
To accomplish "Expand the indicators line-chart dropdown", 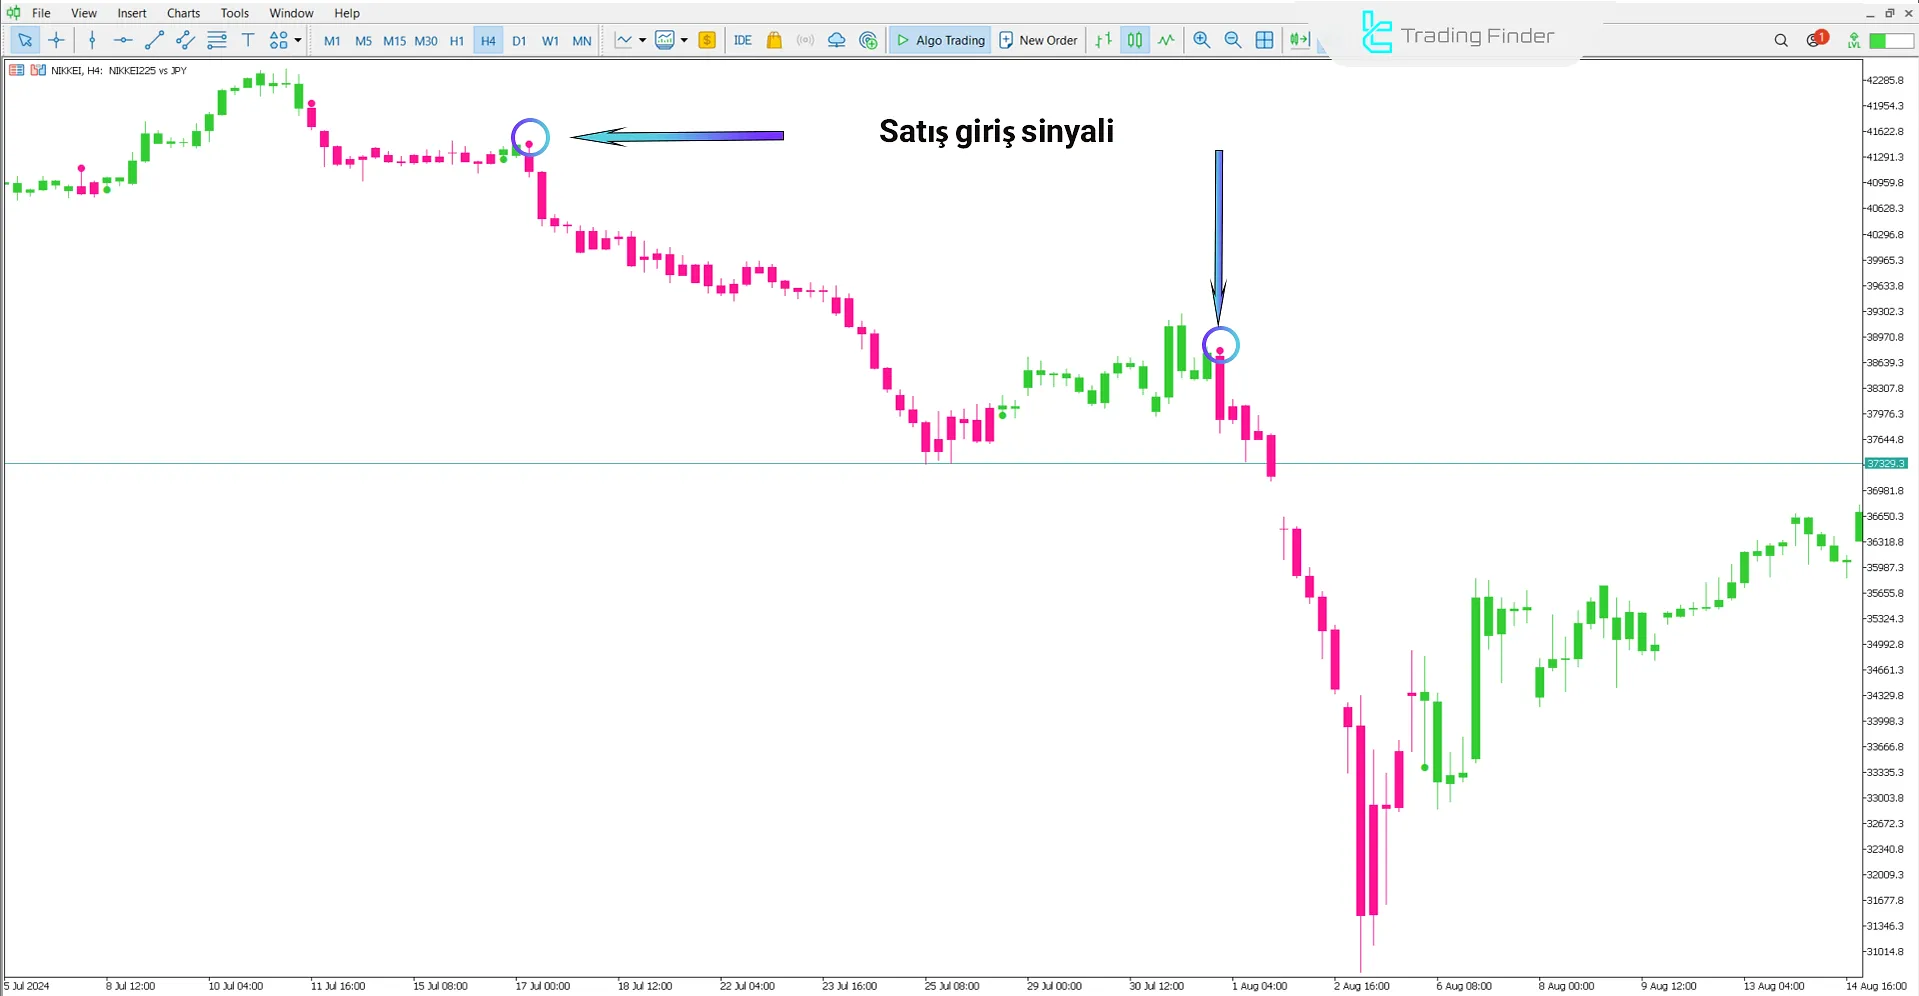I will coord(643,40).
